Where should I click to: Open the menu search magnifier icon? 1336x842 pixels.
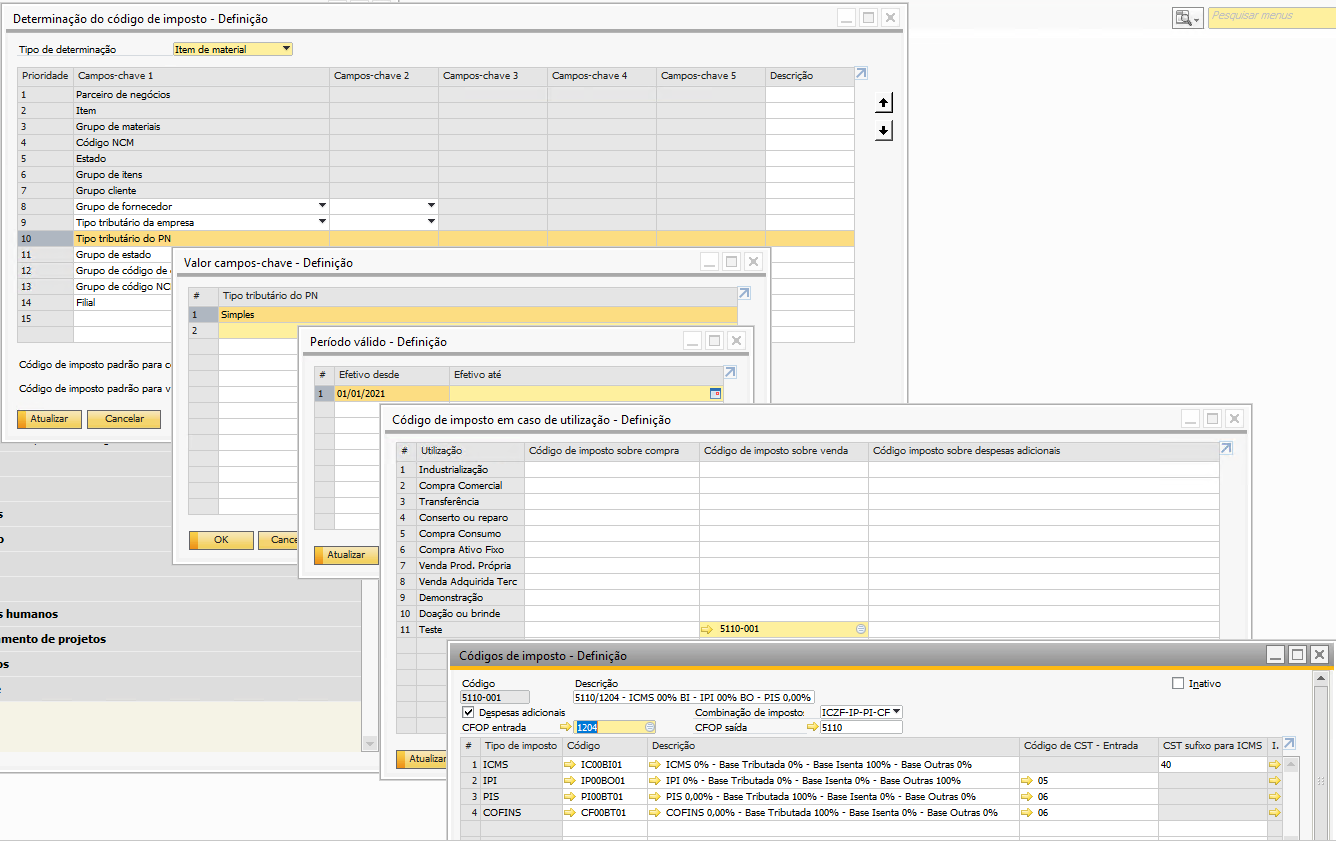click(1186, 17)
